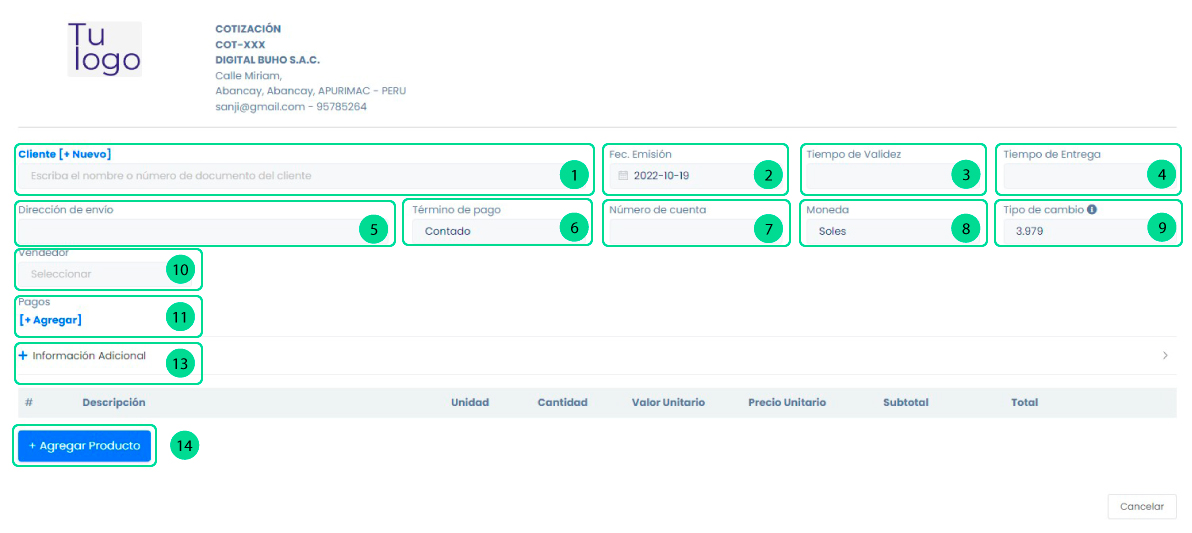
Task: Click the plus icon before Información Adicional
Action: (23, 355)
